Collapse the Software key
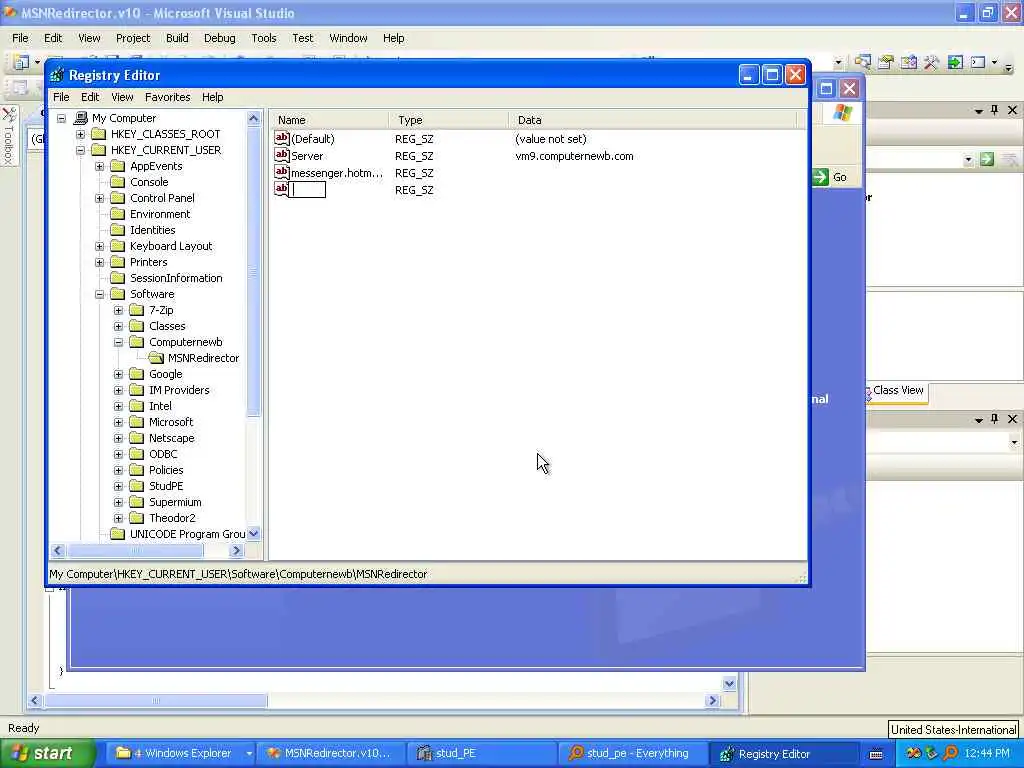This screenshot has height=768, width=1024. tap(100, 295)
